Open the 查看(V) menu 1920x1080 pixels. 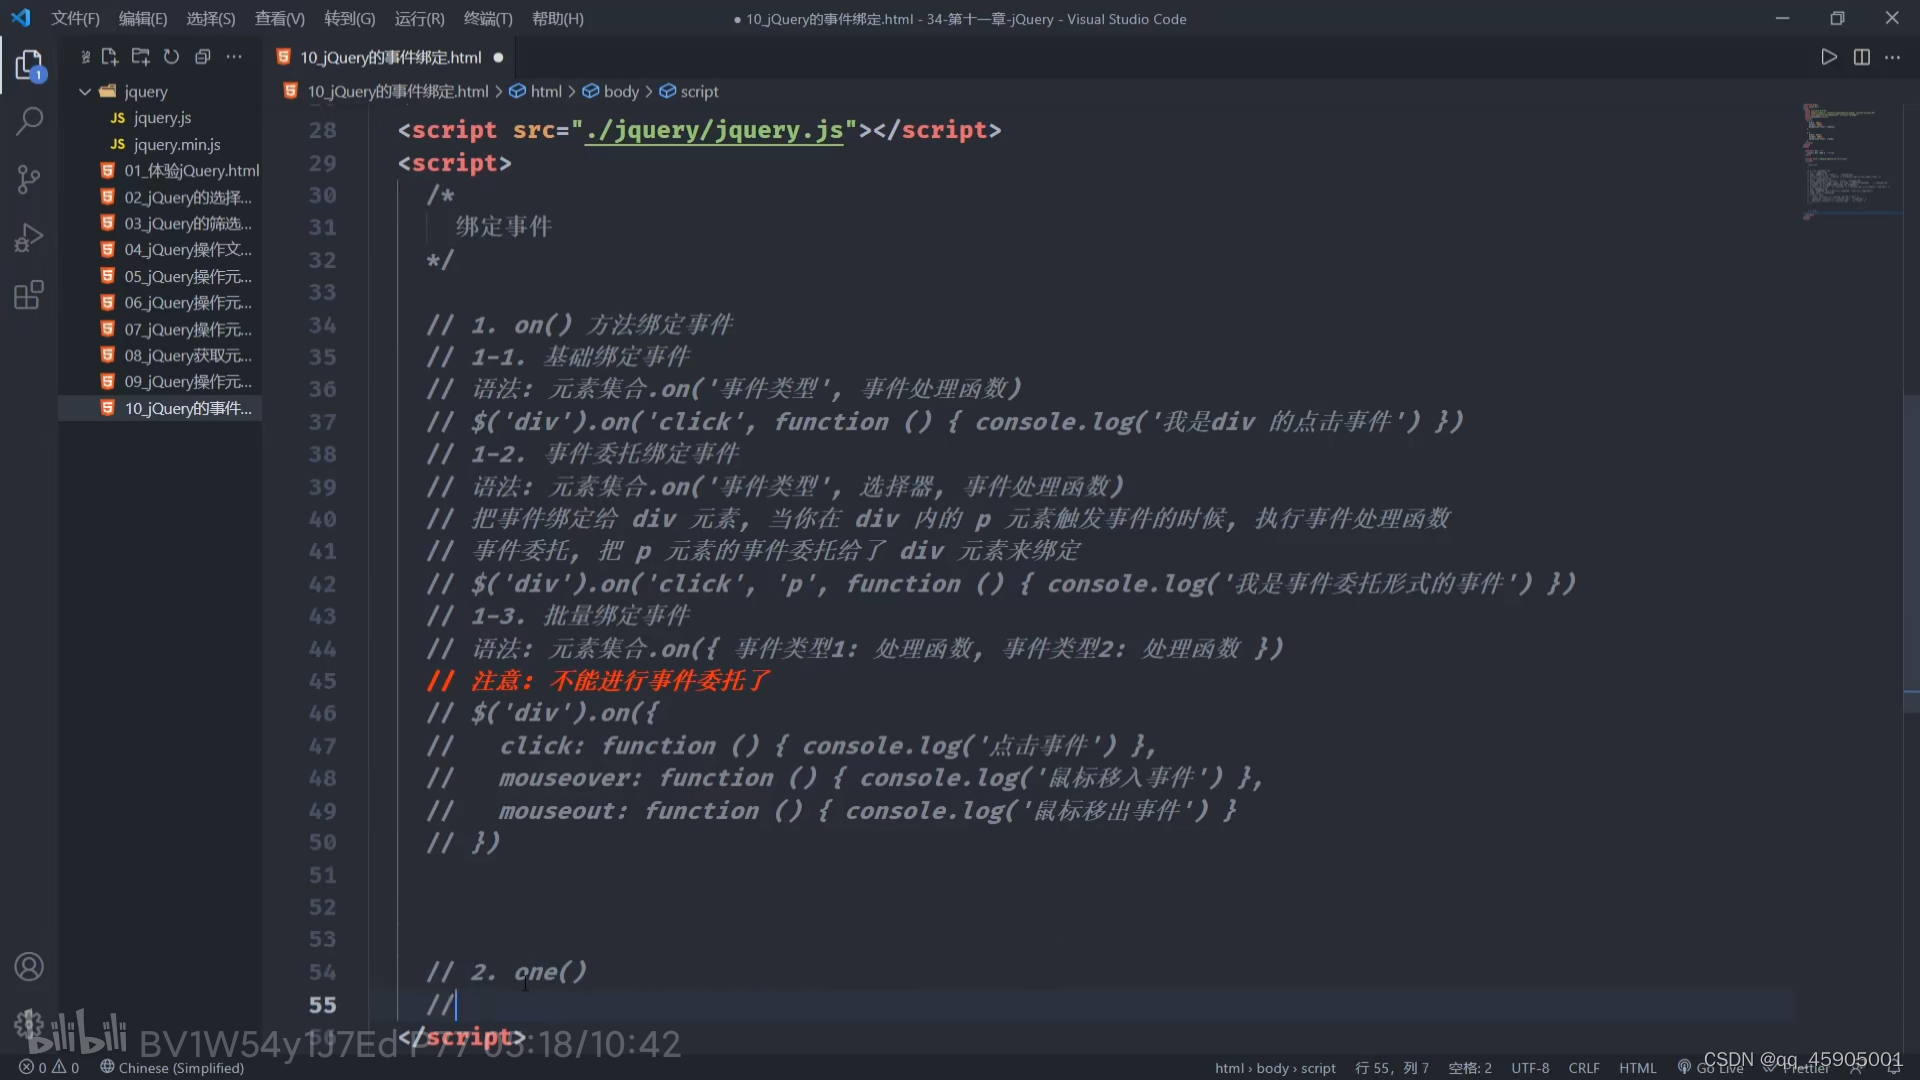tap(279, 19)
